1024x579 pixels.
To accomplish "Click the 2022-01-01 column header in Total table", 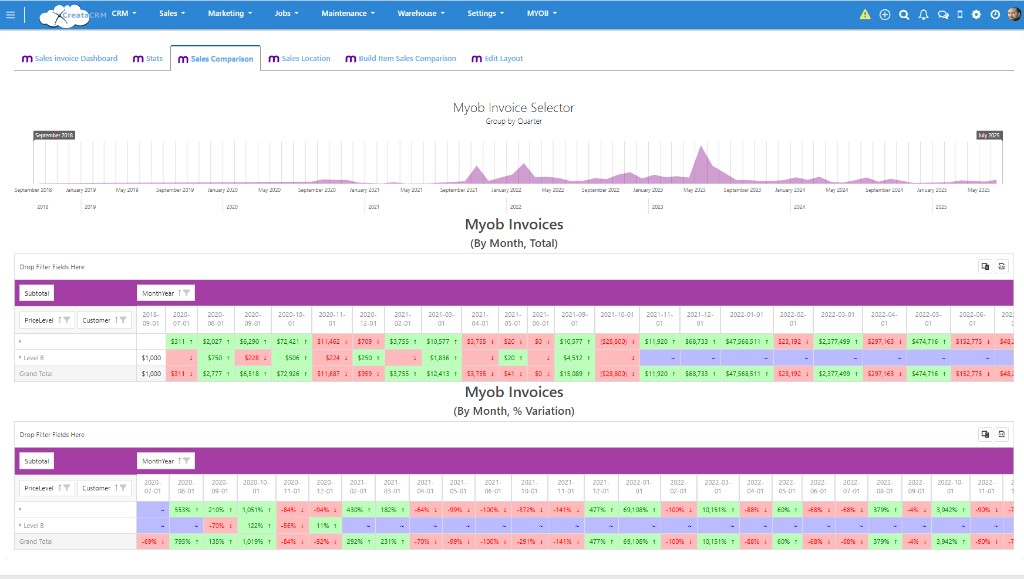I will pyautogui.click(x=746, y=319).
